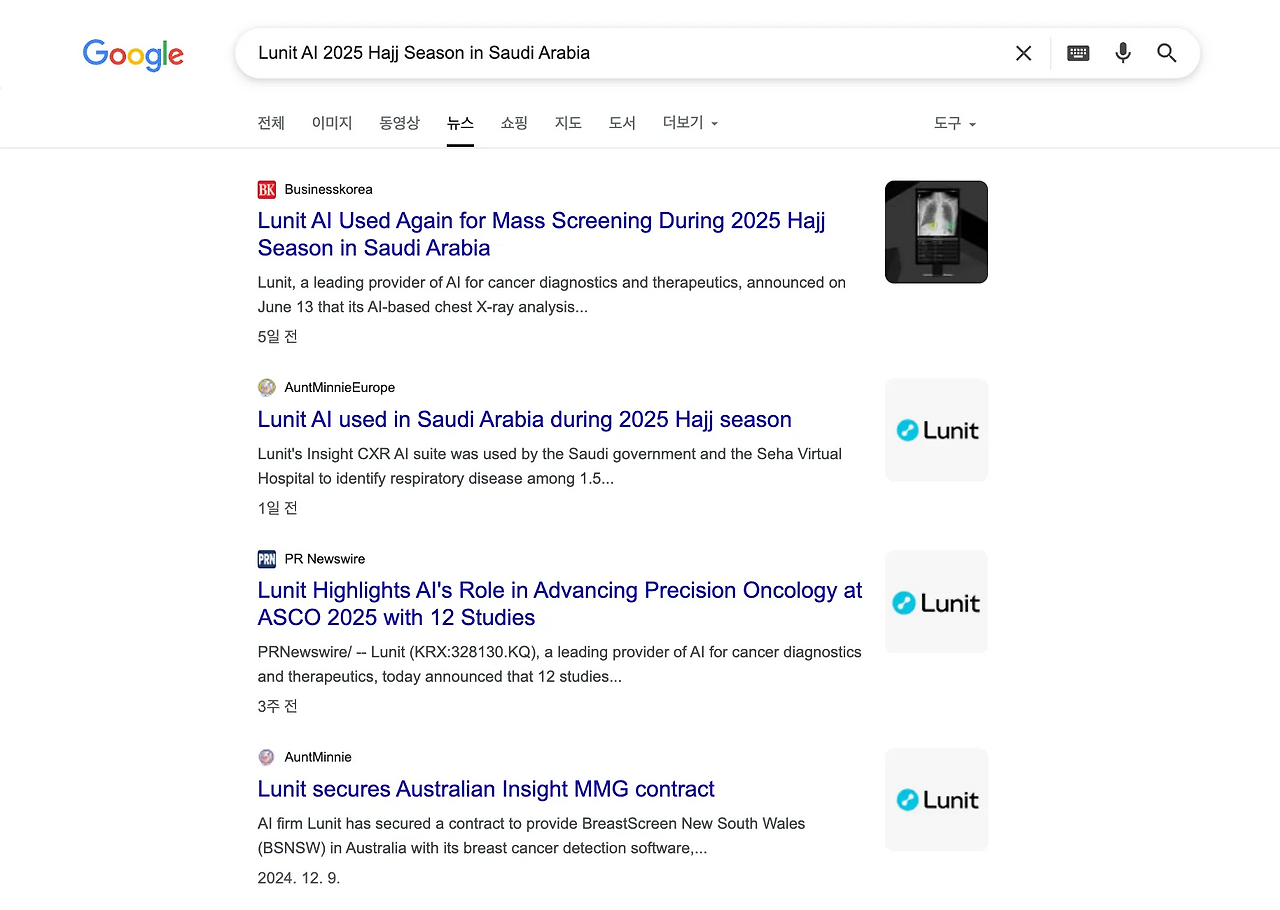This screenshot has height=910, width=1280.
Task: Click the '5일 전' timestamp
Action: coord(278,337)
